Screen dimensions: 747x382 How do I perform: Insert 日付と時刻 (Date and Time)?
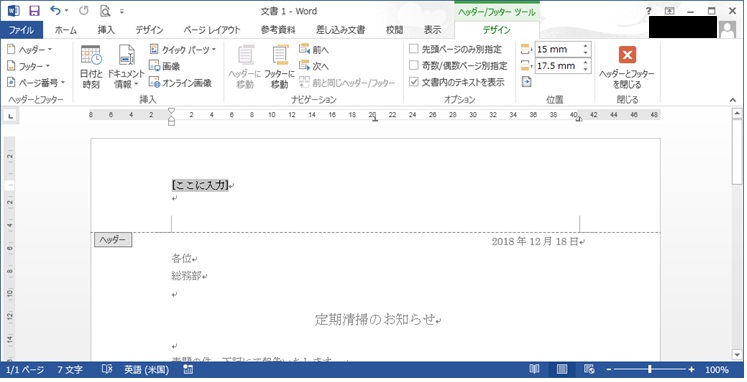(91, 67)
